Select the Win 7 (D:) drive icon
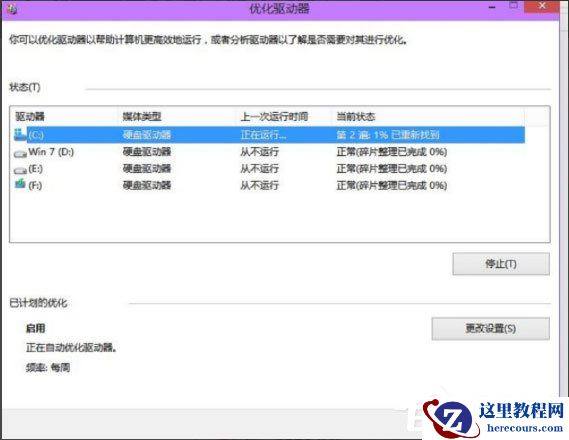Screen dimensions: 569x440 [x=20, y=154]
